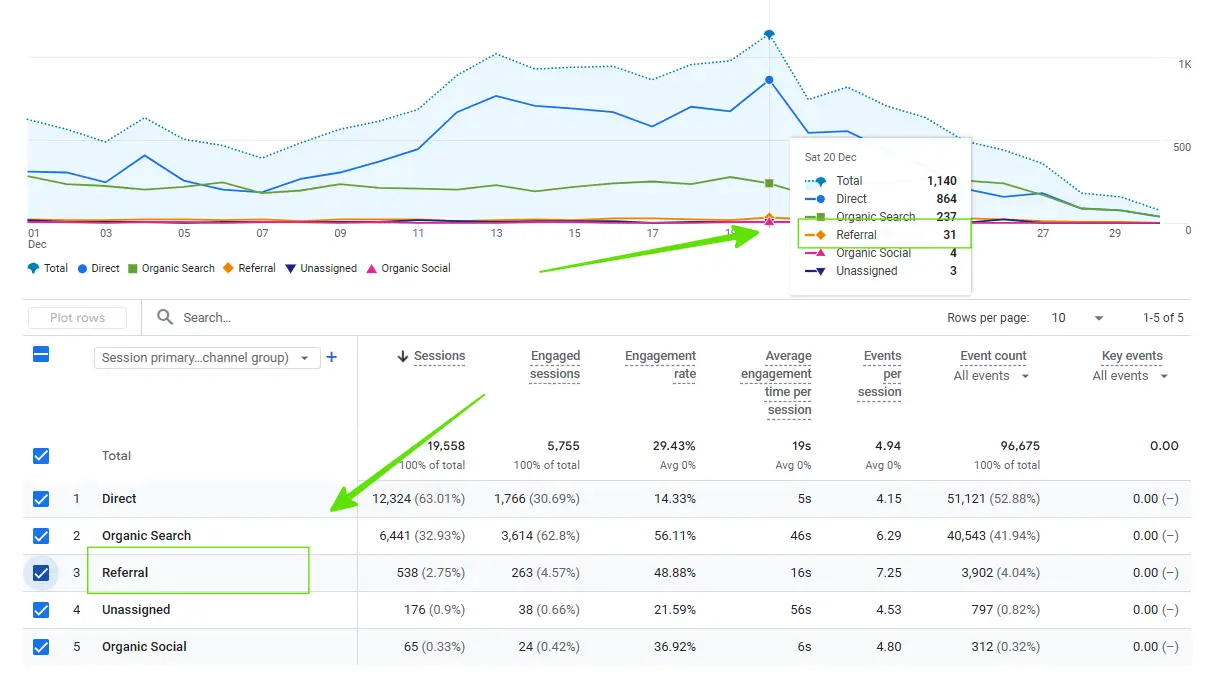Toggle the Total series in the chart legend

[x=46, y=268]
